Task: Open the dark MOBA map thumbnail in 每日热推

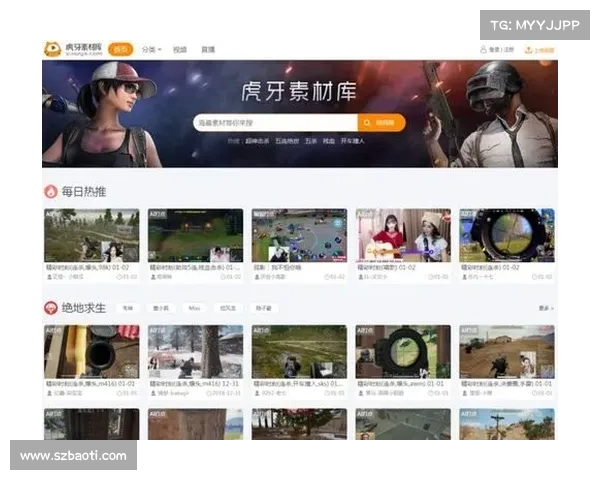Action: (196, 235)
